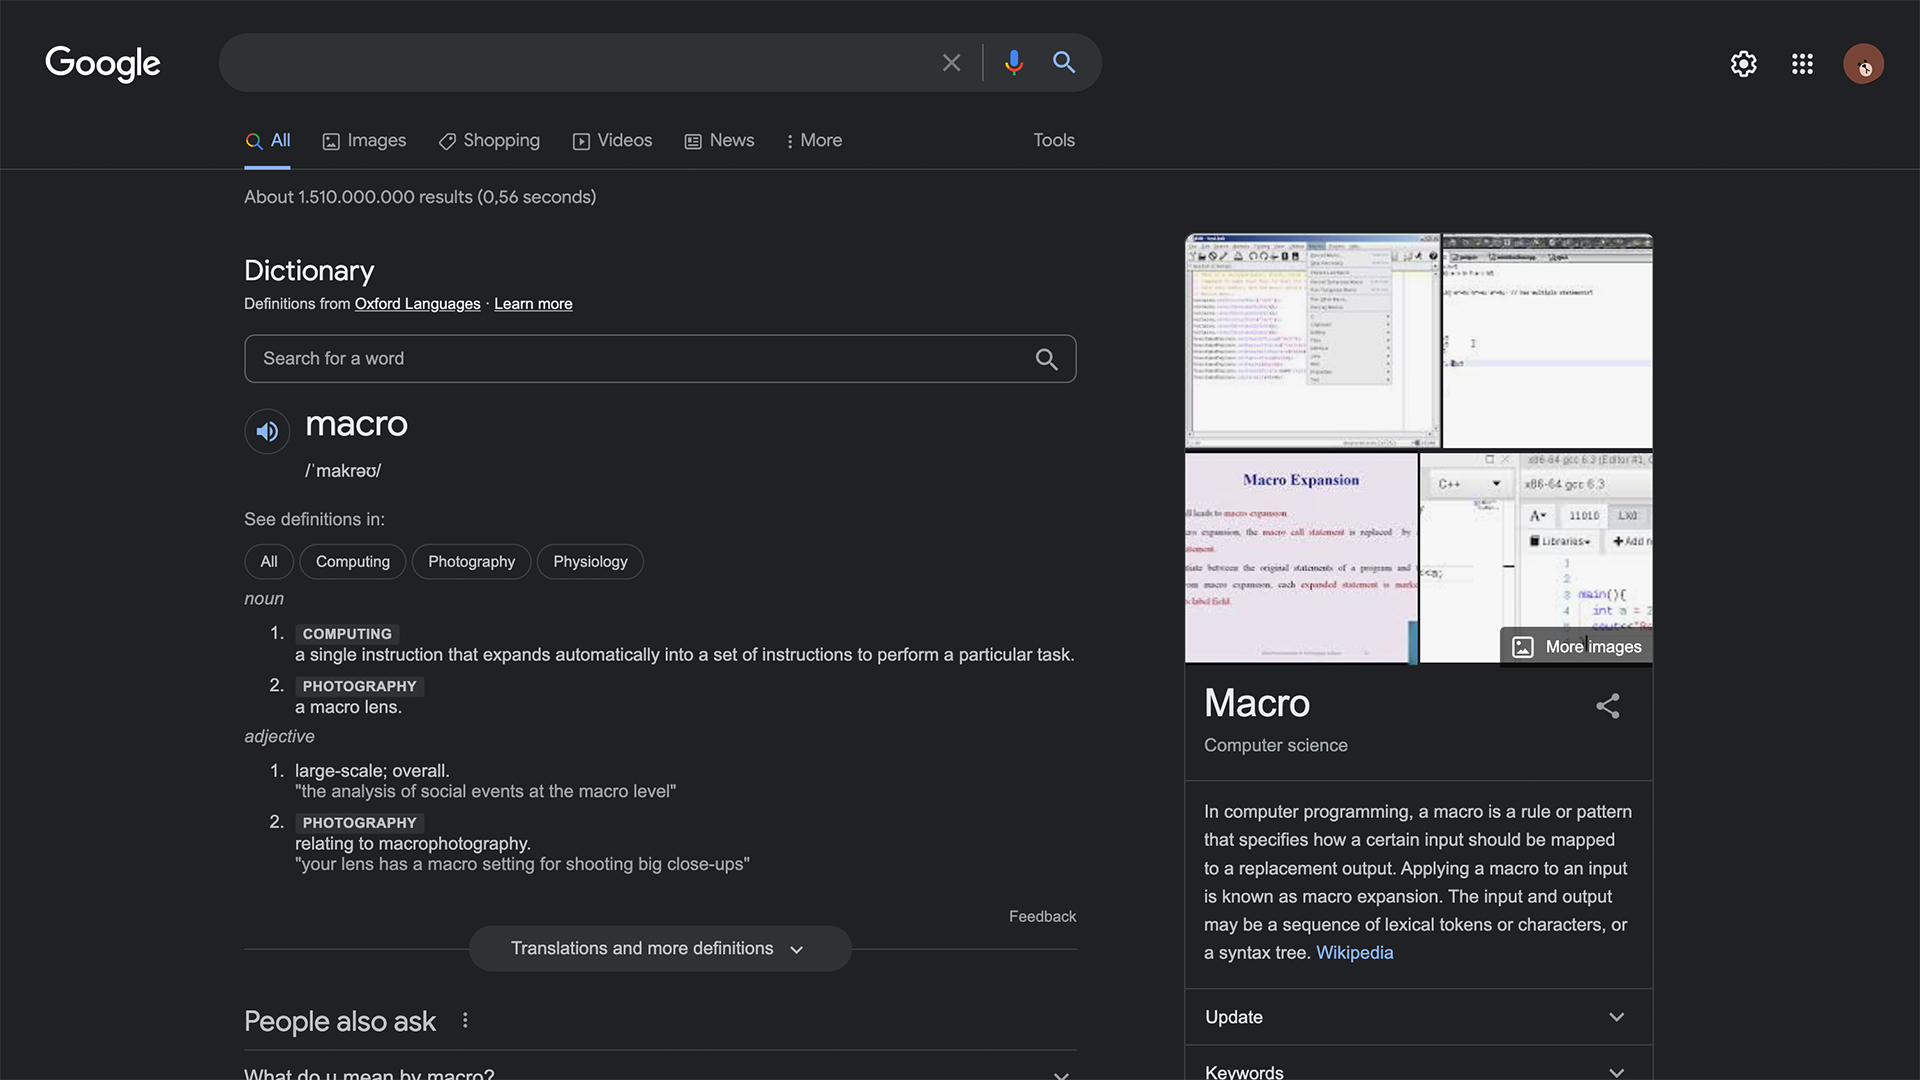Click the results count text

click(x=420, y=197)
